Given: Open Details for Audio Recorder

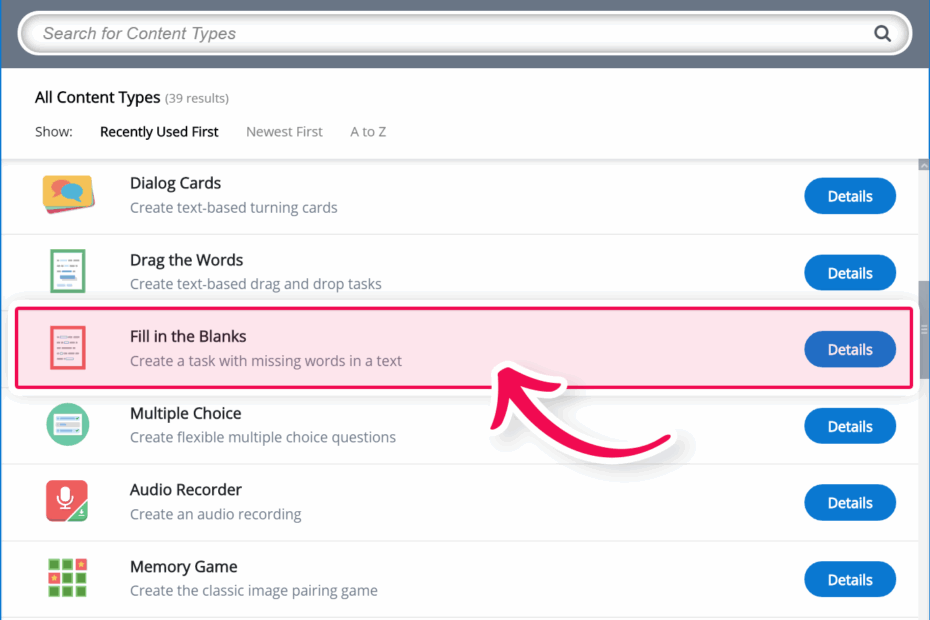Looking at the screenshot, I should click(x=850, y=503).
